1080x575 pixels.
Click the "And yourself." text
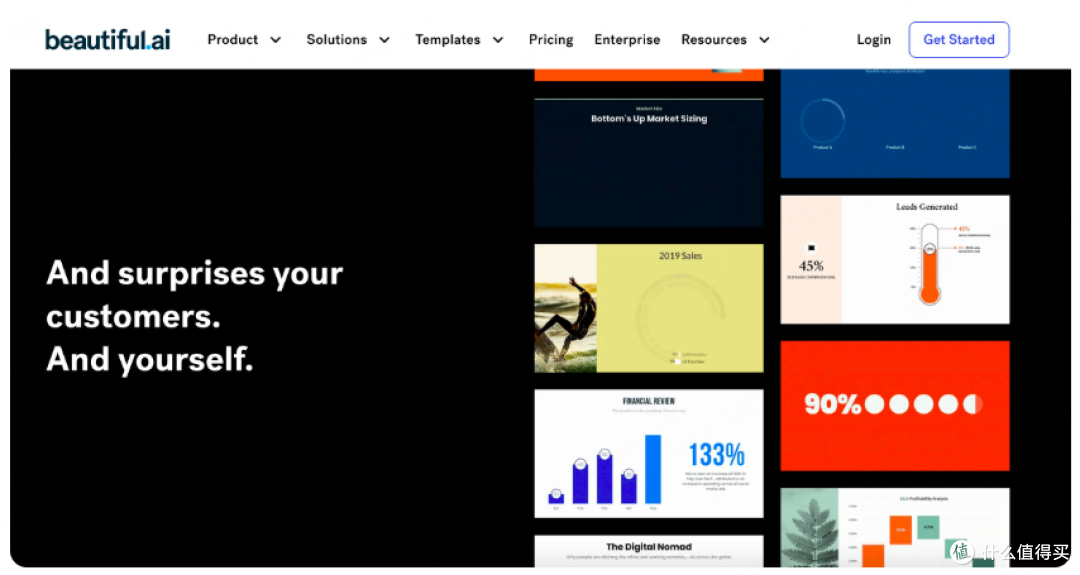(149, 359)
